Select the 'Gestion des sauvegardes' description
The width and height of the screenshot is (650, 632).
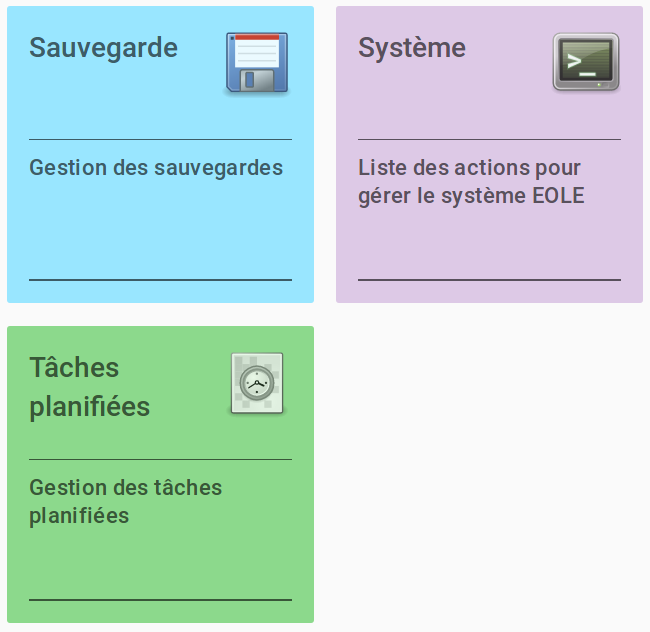coord(156,168)
